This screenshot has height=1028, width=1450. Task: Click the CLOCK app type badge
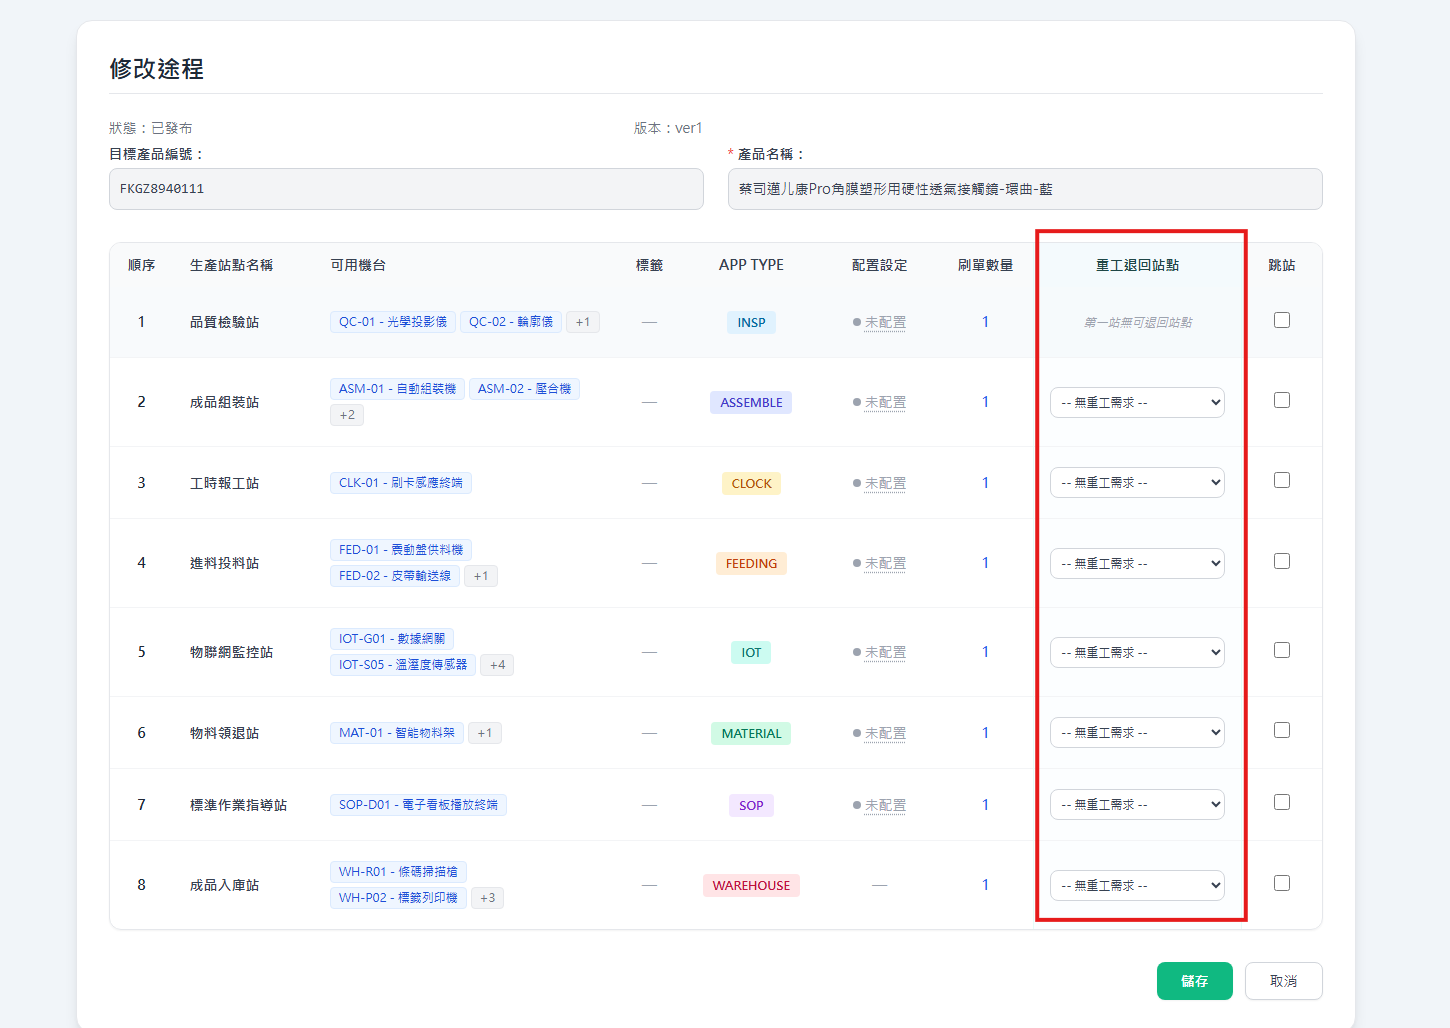(x=752, y=483)
